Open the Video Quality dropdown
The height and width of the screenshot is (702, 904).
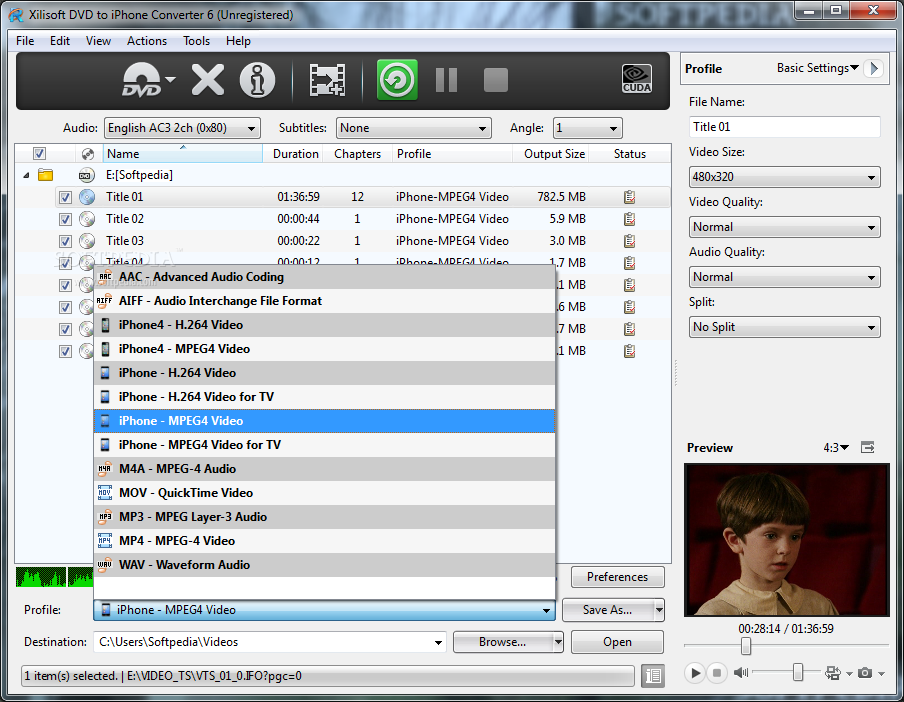click(x=784, y=227)
